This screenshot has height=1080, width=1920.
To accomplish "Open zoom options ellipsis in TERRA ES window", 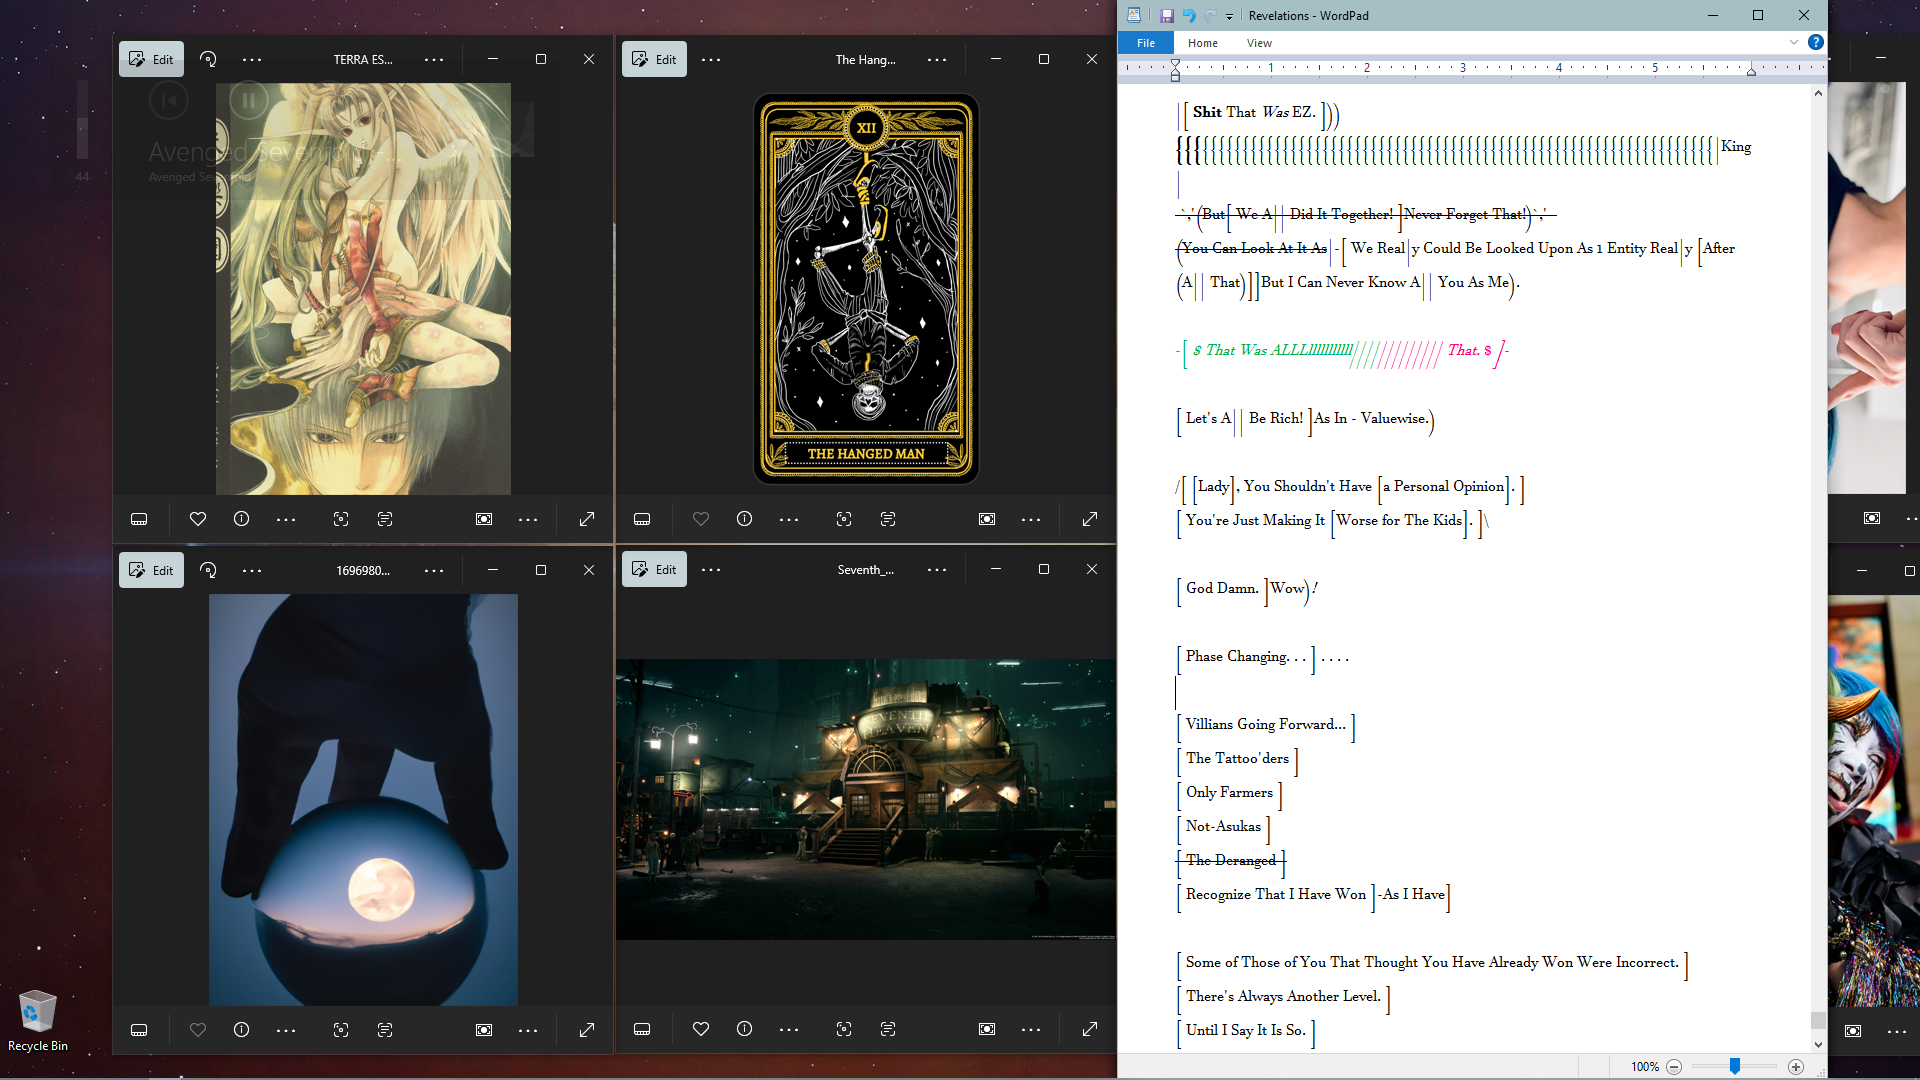I will 528,520.
